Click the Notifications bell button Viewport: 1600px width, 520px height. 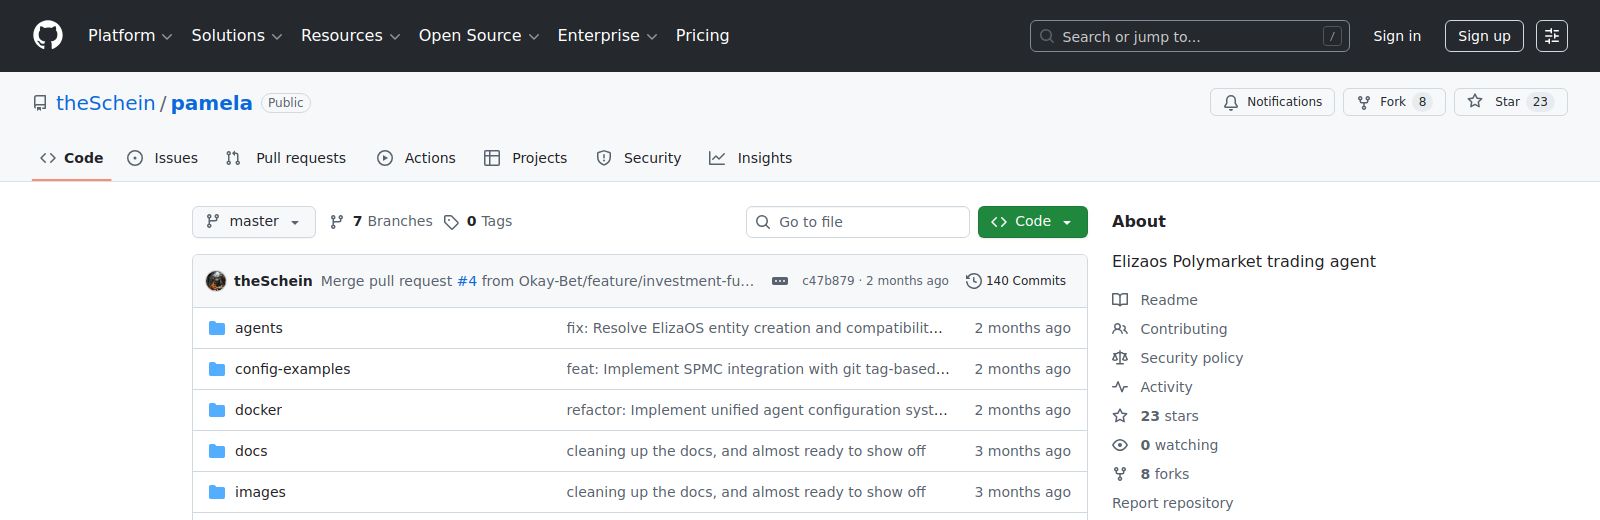(1272, 102)
